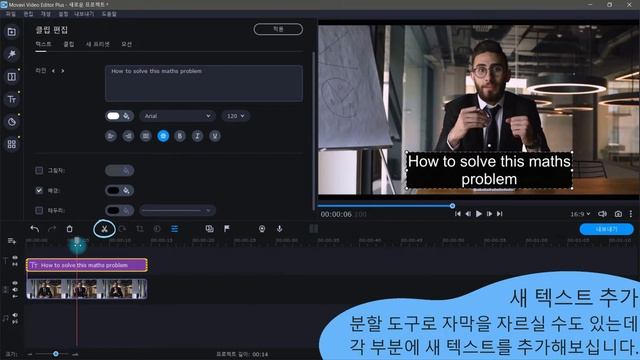Viewport: 640px width, 360px height.
Task: Click the preview progress bar handle
Action: pyautogui.click(x=452, y=206)
